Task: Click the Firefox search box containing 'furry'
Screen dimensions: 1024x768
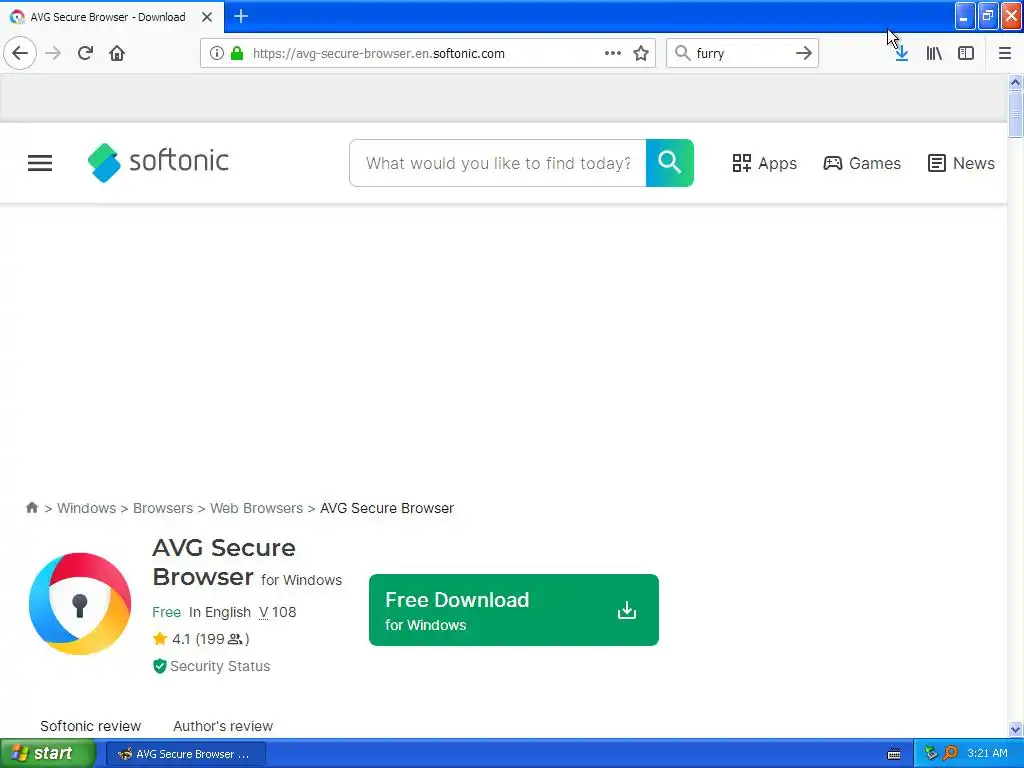Action: (x=742, y=53)
